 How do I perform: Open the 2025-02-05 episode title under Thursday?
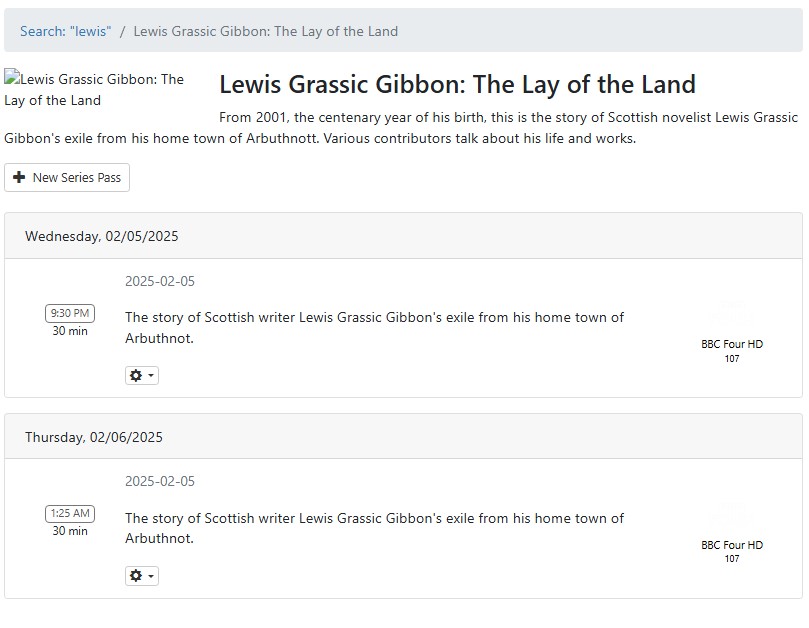(x=160, y=481)
